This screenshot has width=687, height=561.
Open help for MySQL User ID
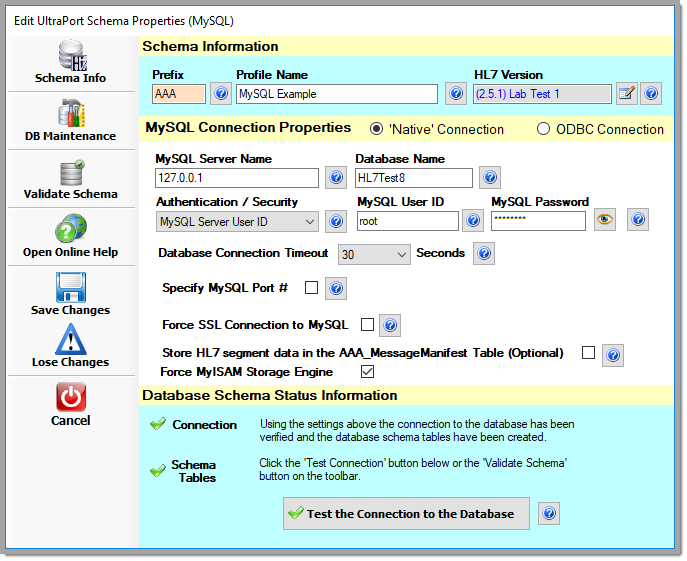pyautogui.click(x=473, y=220)
